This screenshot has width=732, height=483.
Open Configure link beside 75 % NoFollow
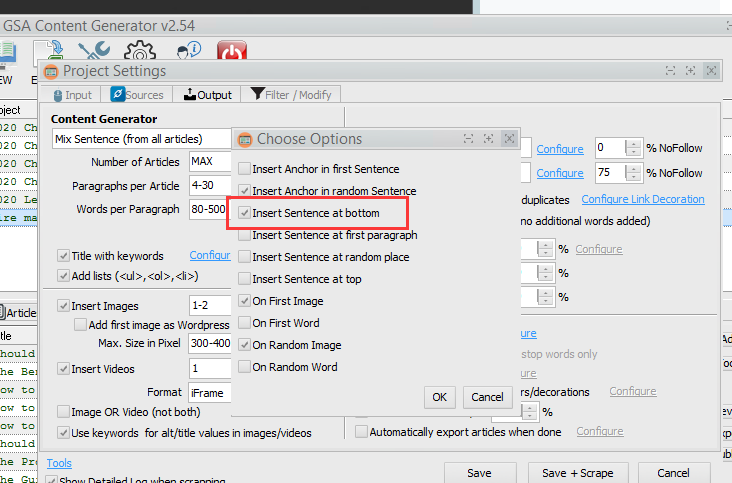point(560,173)
